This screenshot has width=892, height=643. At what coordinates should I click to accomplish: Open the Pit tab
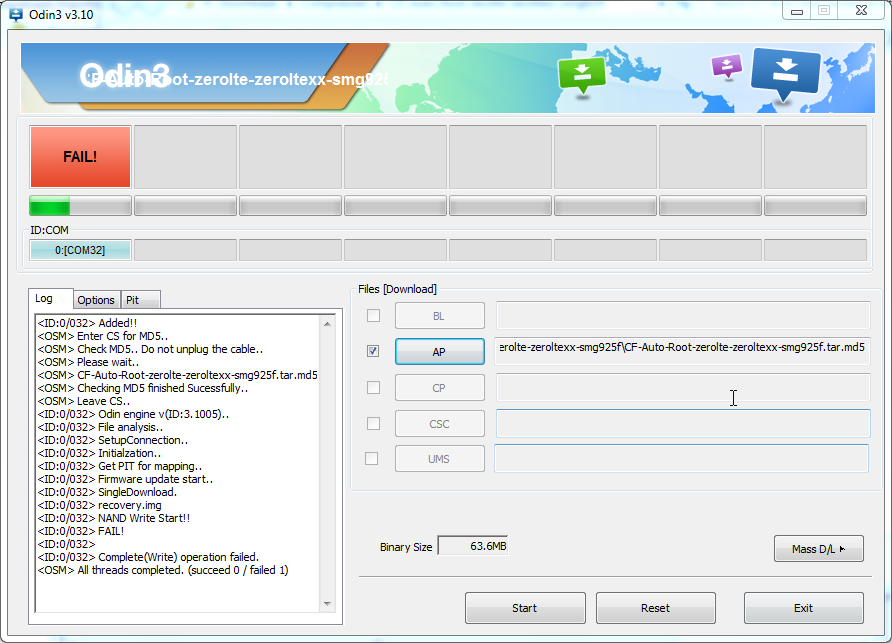click(141, 300)
